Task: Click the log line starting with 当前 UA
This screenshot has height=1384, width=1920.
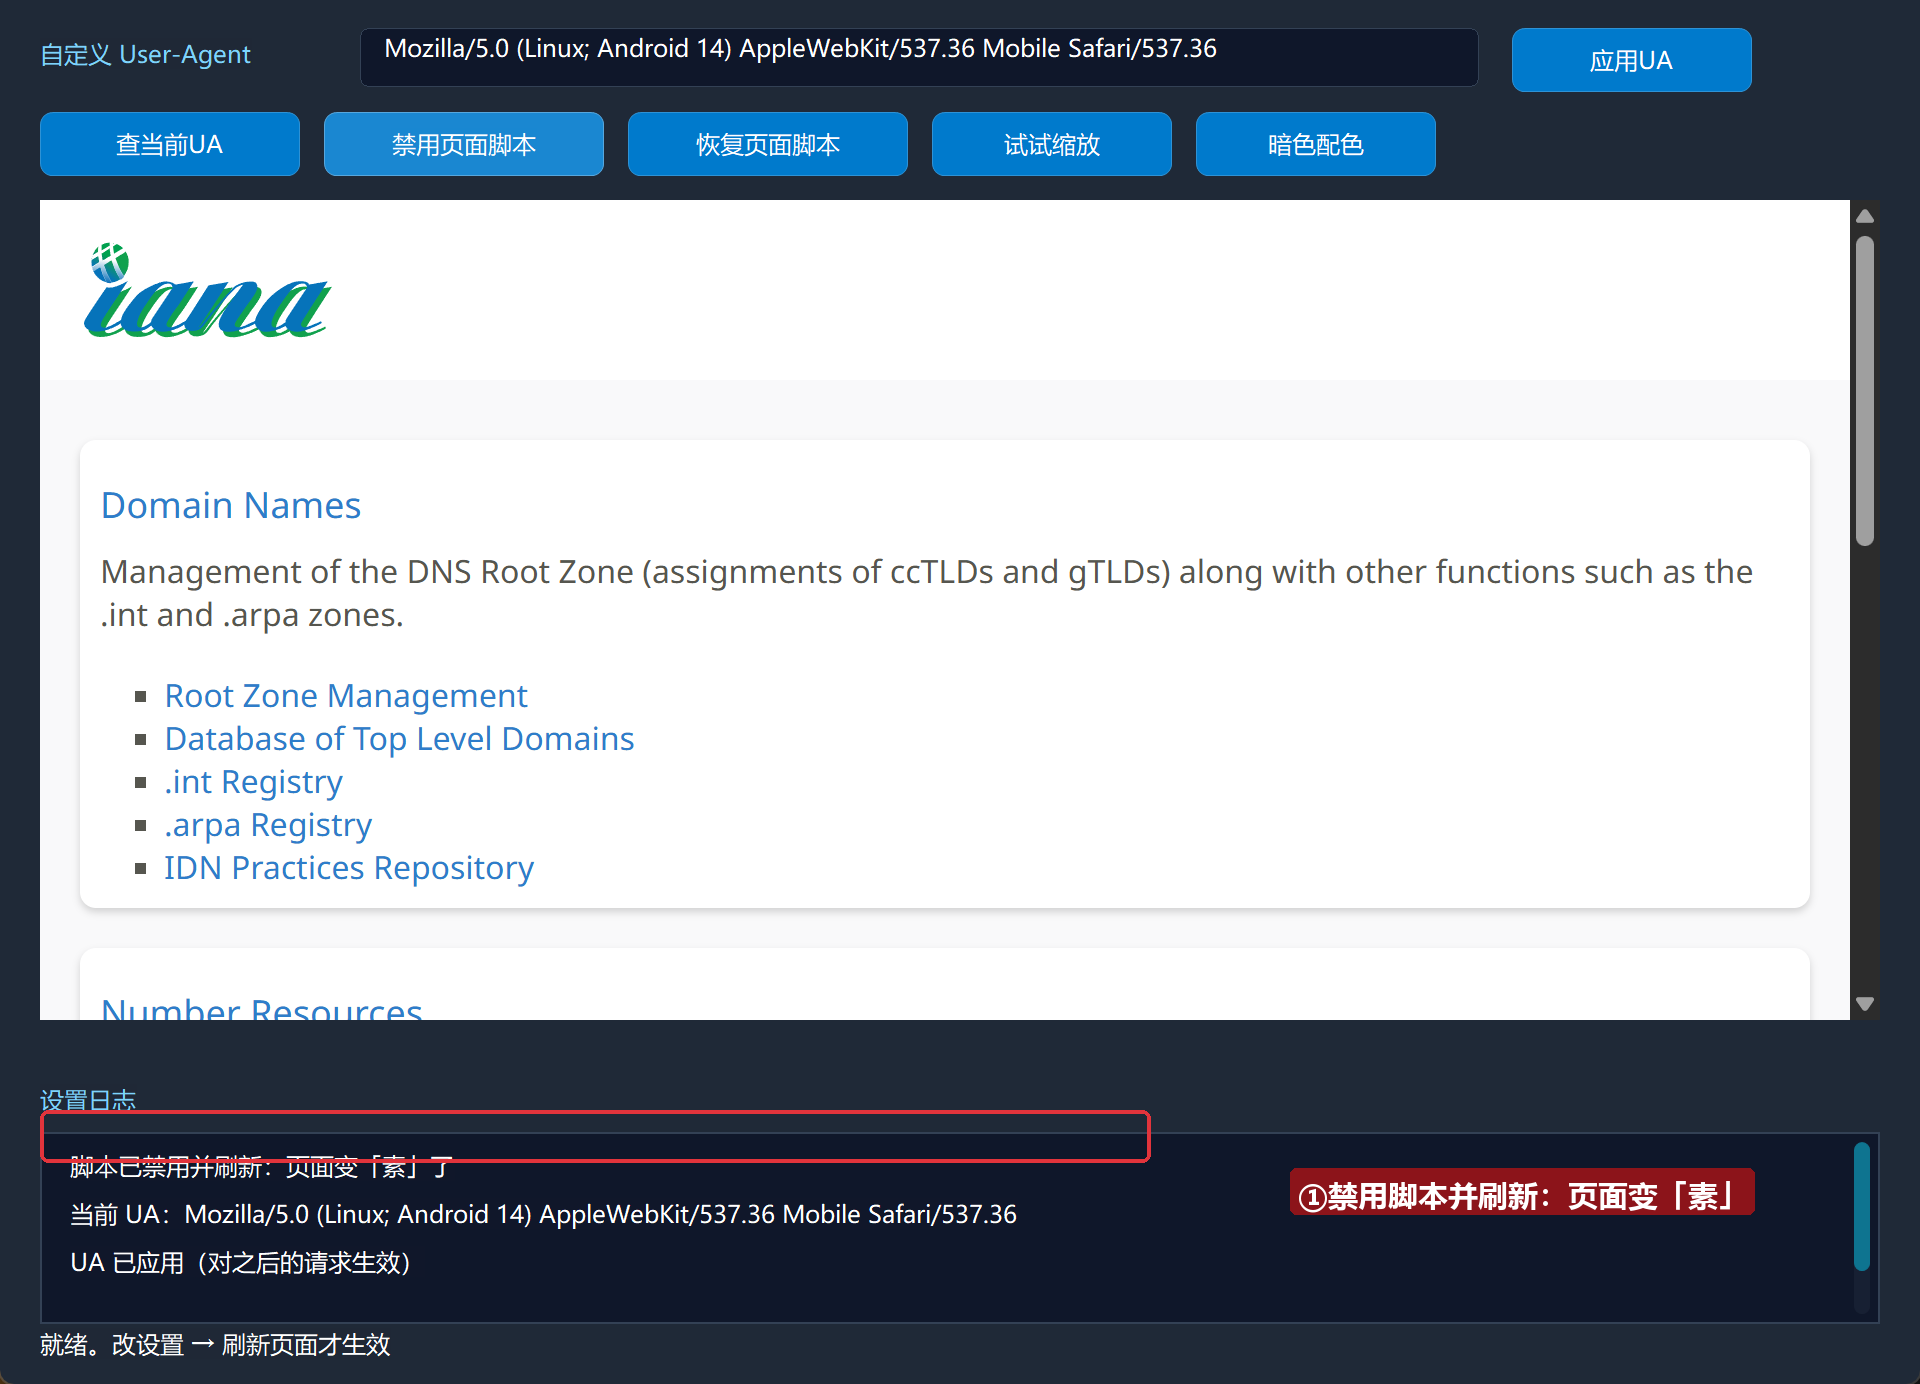Action: click(543, 1214)
